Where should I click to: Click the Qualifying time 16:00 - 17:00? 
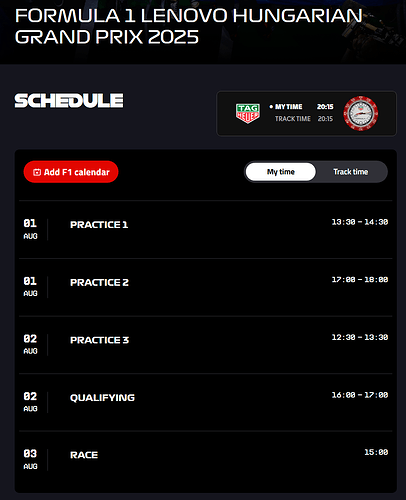point(360,395)
